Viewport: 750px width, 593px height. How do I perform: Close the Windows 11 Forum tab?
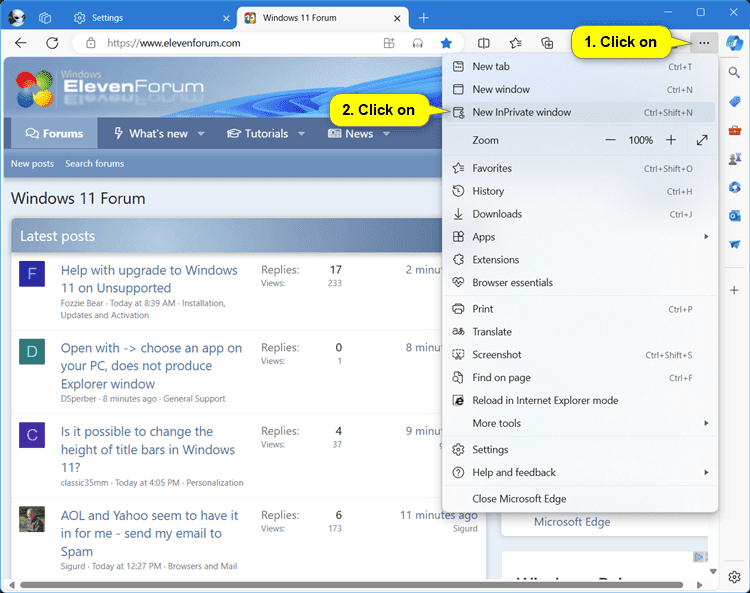tap(397, 18)
